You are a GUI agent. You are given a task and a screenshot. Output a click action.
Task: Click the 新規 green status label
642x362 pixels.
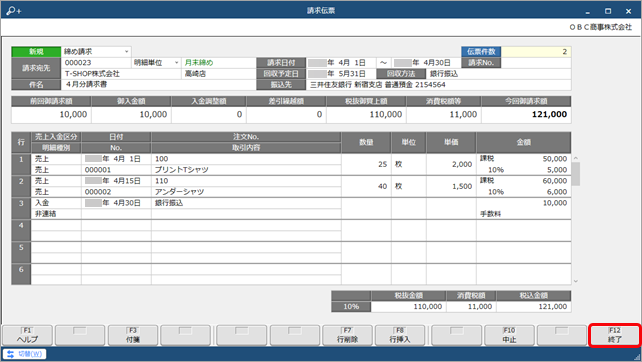click(36, 52)
